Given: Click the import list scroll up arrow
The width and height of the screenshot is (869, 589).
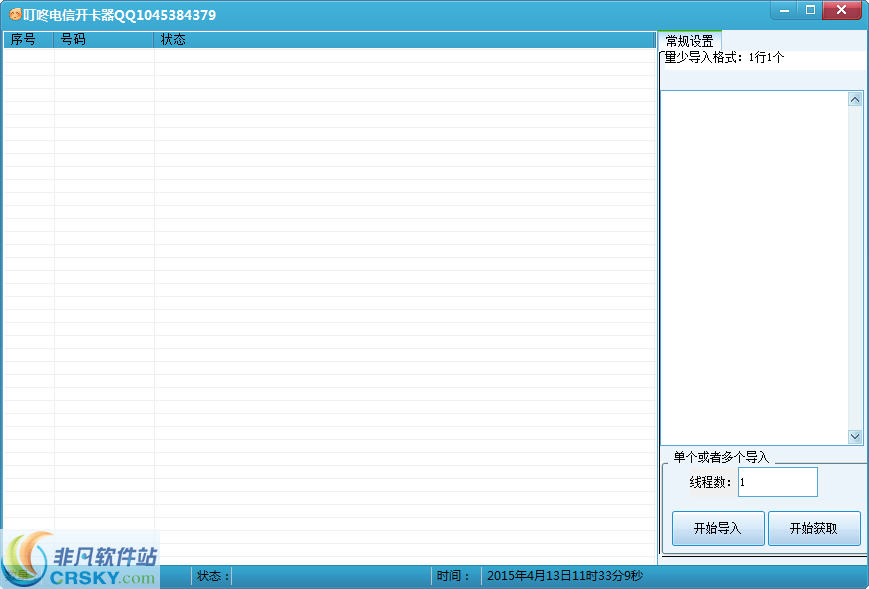Looking at the screenshot, I should tap(855, 99).
